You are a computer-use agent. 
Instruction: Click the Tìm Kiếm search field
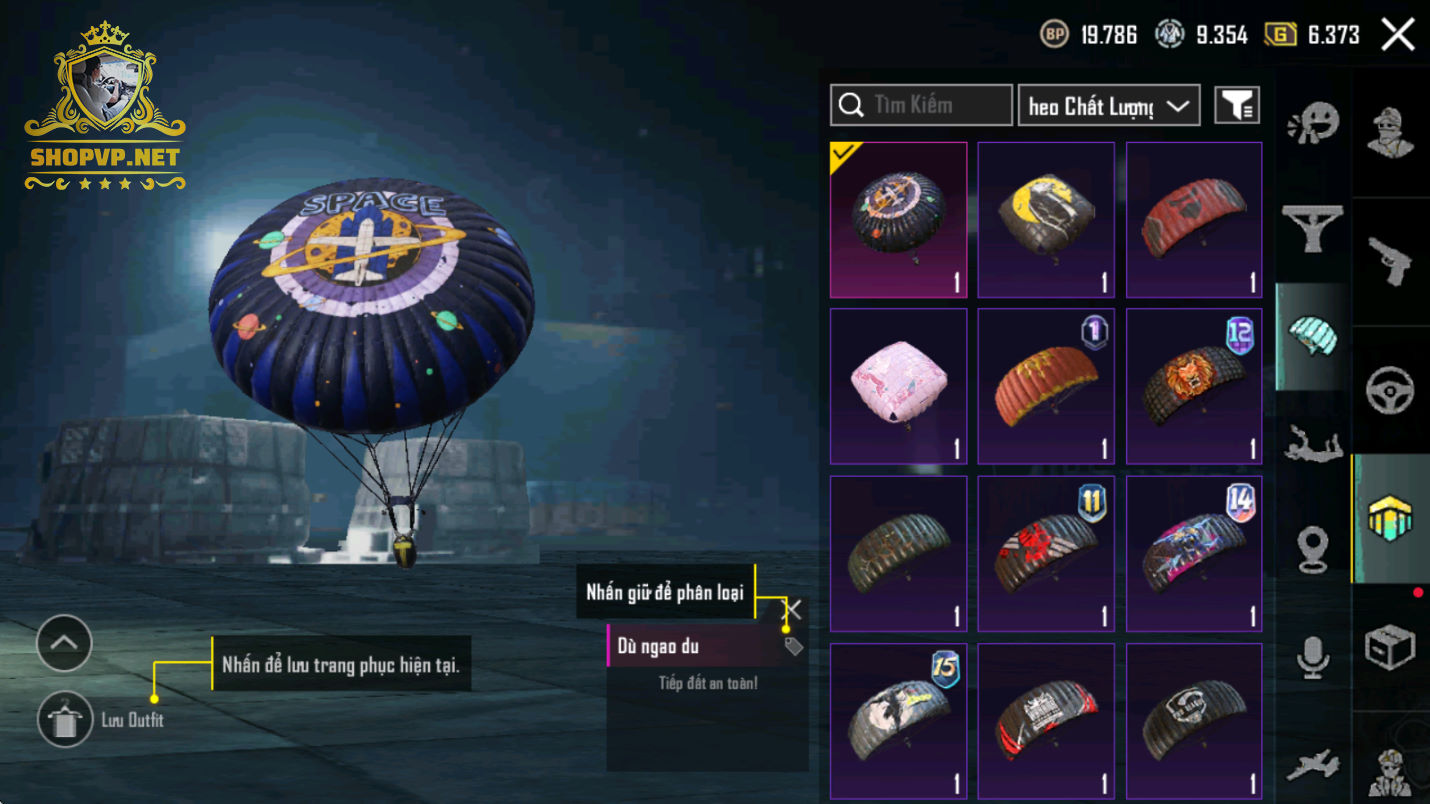point(921,105)
